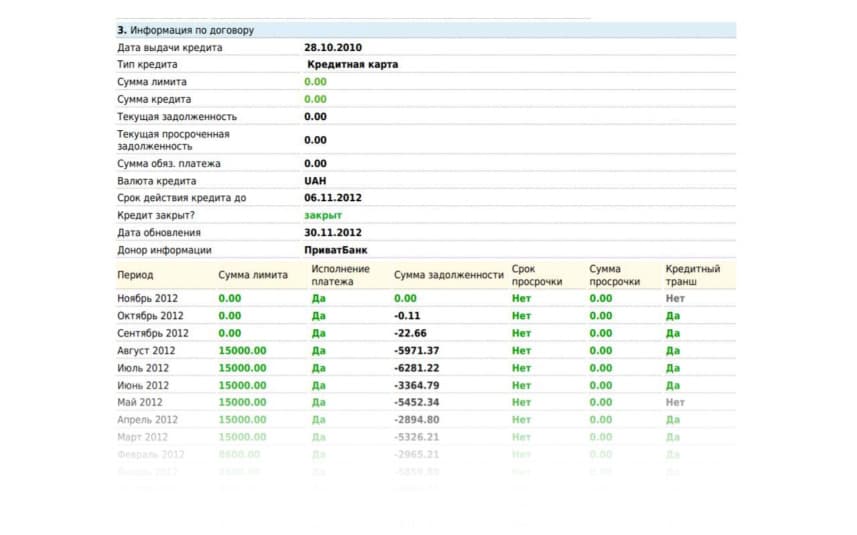Click the "Исполнение платежа" column header
The width and height of the screenshot is (857, 535).
click(341, 275)
